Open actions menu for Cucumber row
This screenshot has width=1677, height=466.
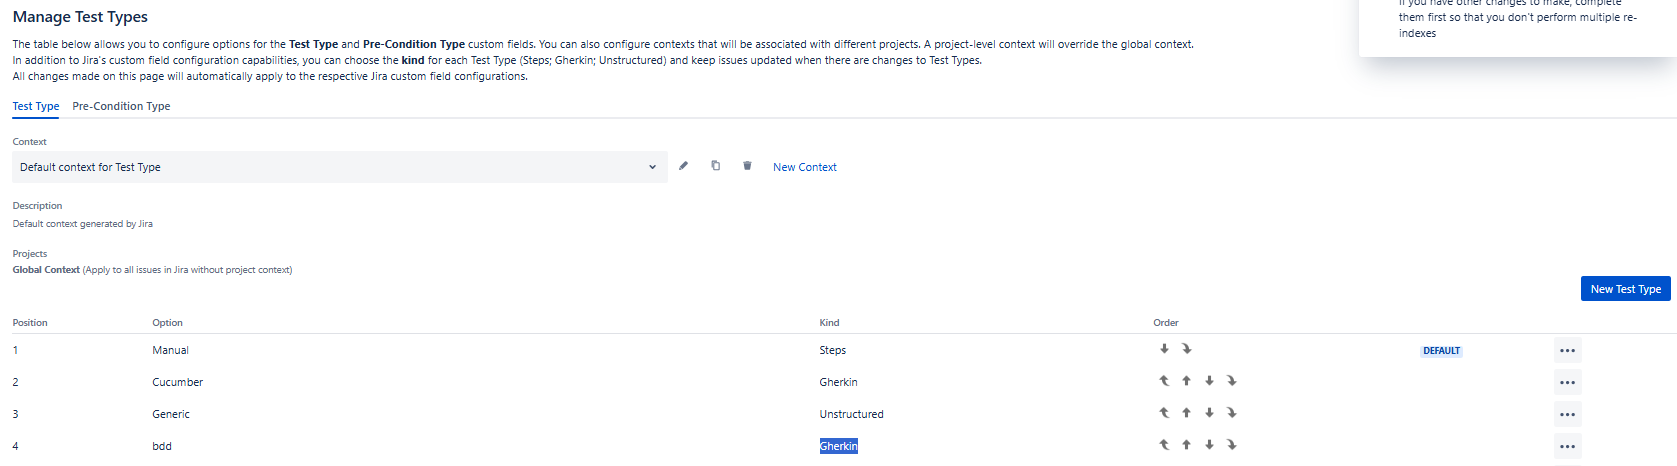tap(1567, 383)
